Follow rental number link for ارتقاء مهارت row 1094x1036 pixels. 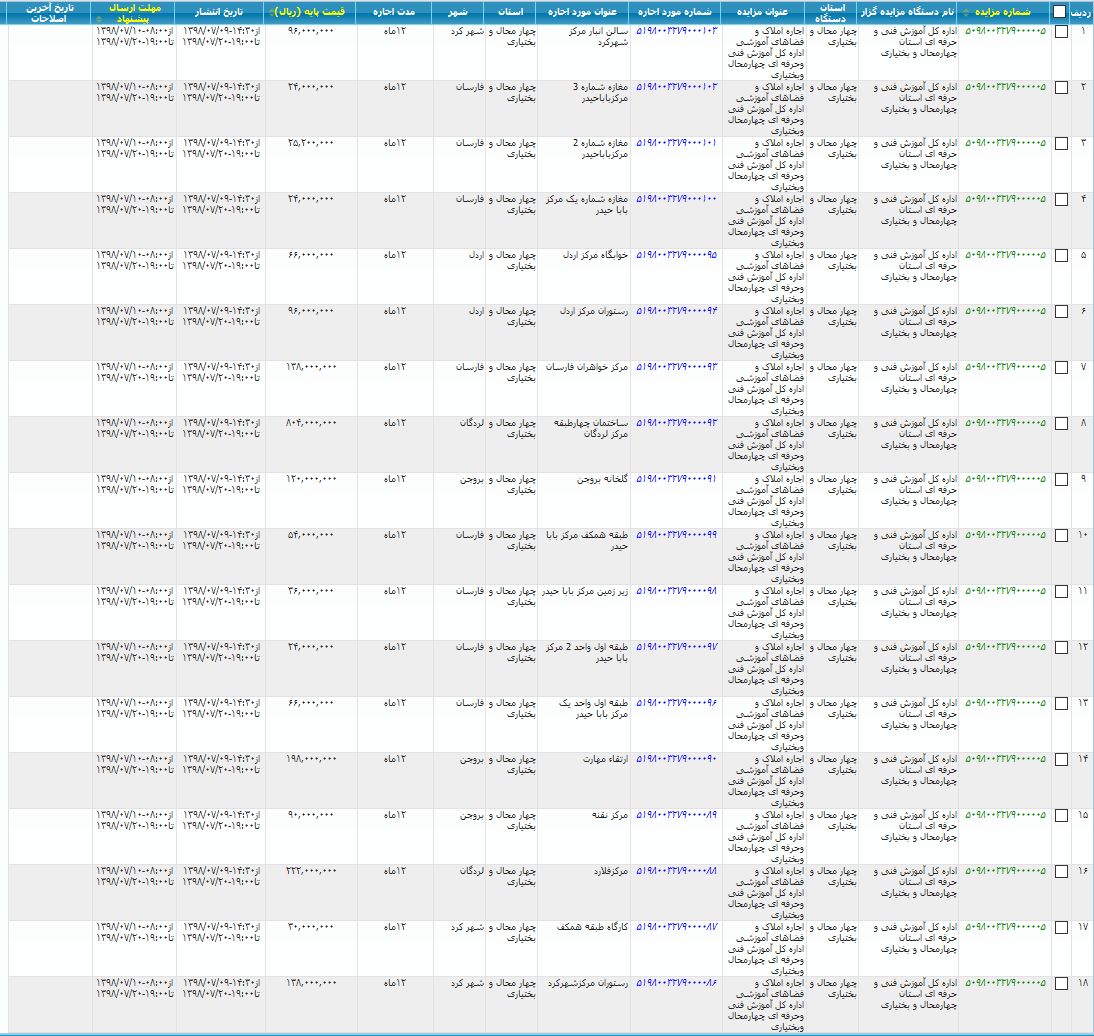677,759
